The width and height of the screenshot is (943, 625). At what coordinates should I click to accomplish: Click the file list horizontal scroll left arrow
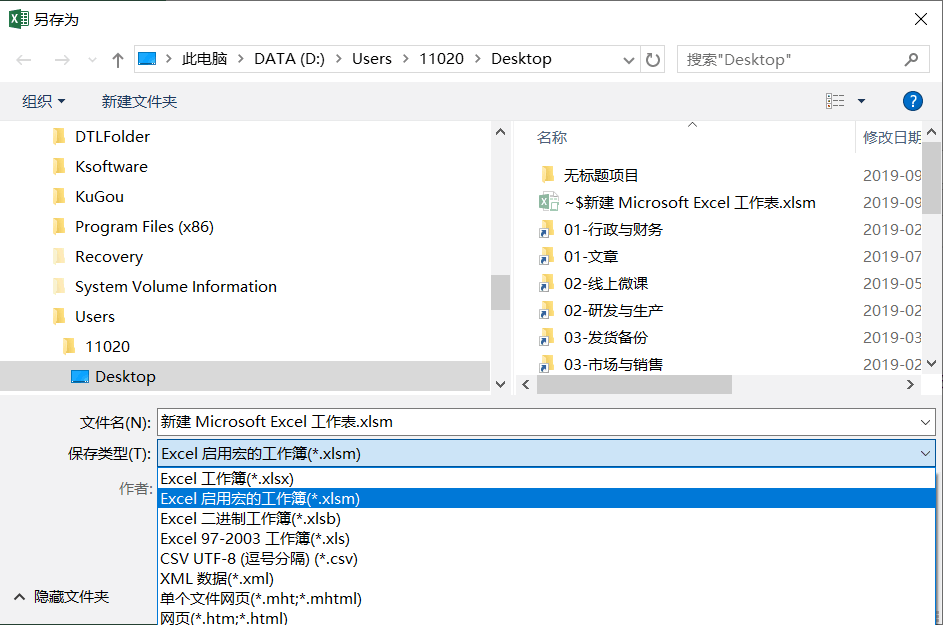coord(526,384)
